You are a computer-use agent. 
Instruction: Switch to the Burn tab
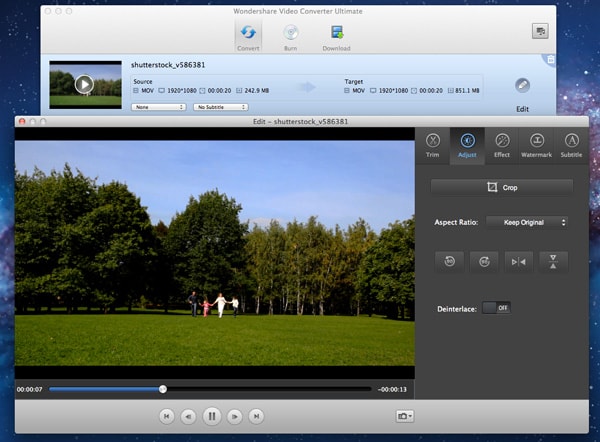click(291, 36)
